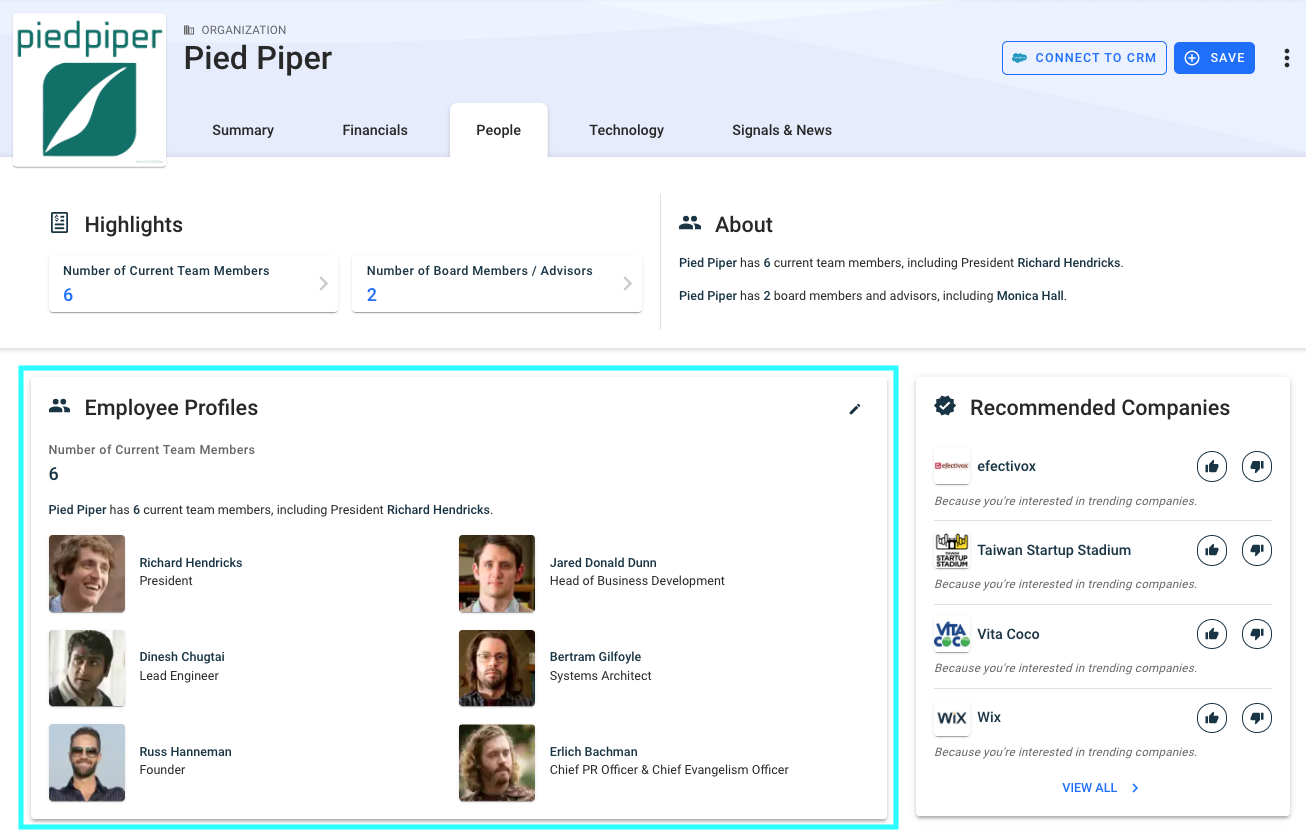The height and width of the screenshot is (831, 1306).
Task: Click Richard Hendricks link in Employee Profiles sentence
Action: pos(439,510)
